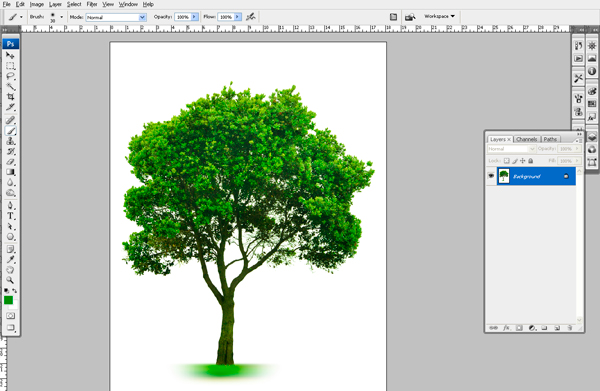
Task: Select the Clone Stamp tool
Action: pyautogui.click(x=10, y=141)
